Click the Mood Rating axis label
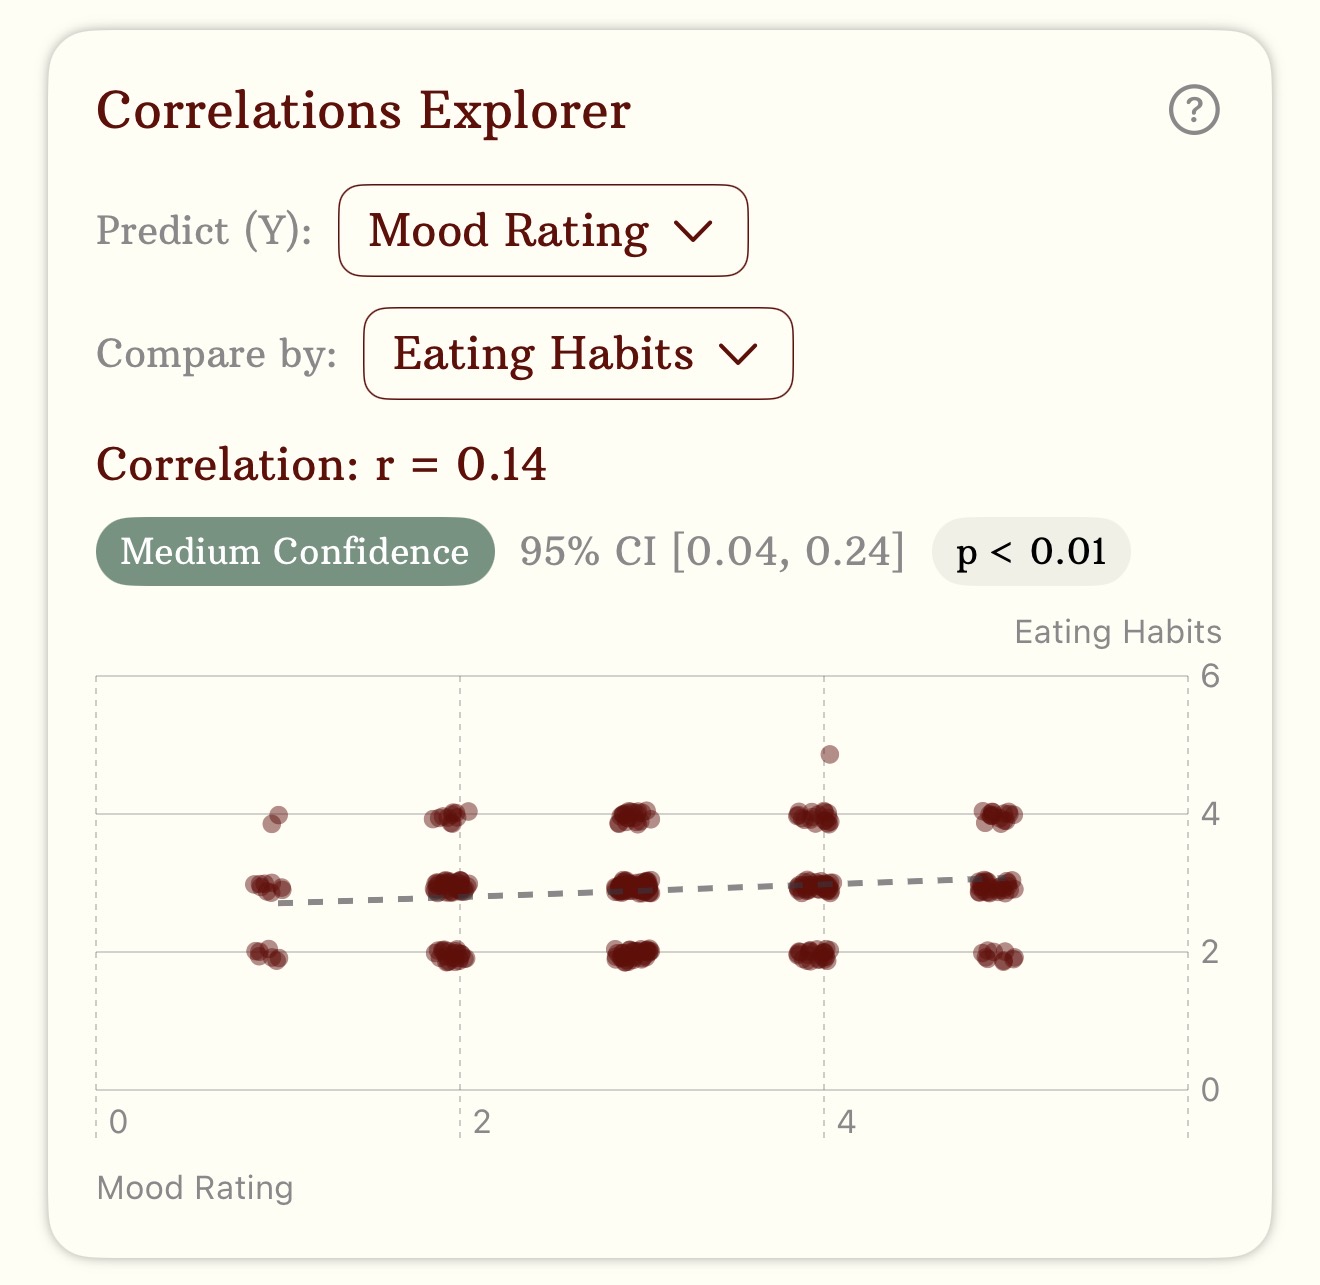This screenshot has height=1285, width=1320. click(x=194, y=1188)
